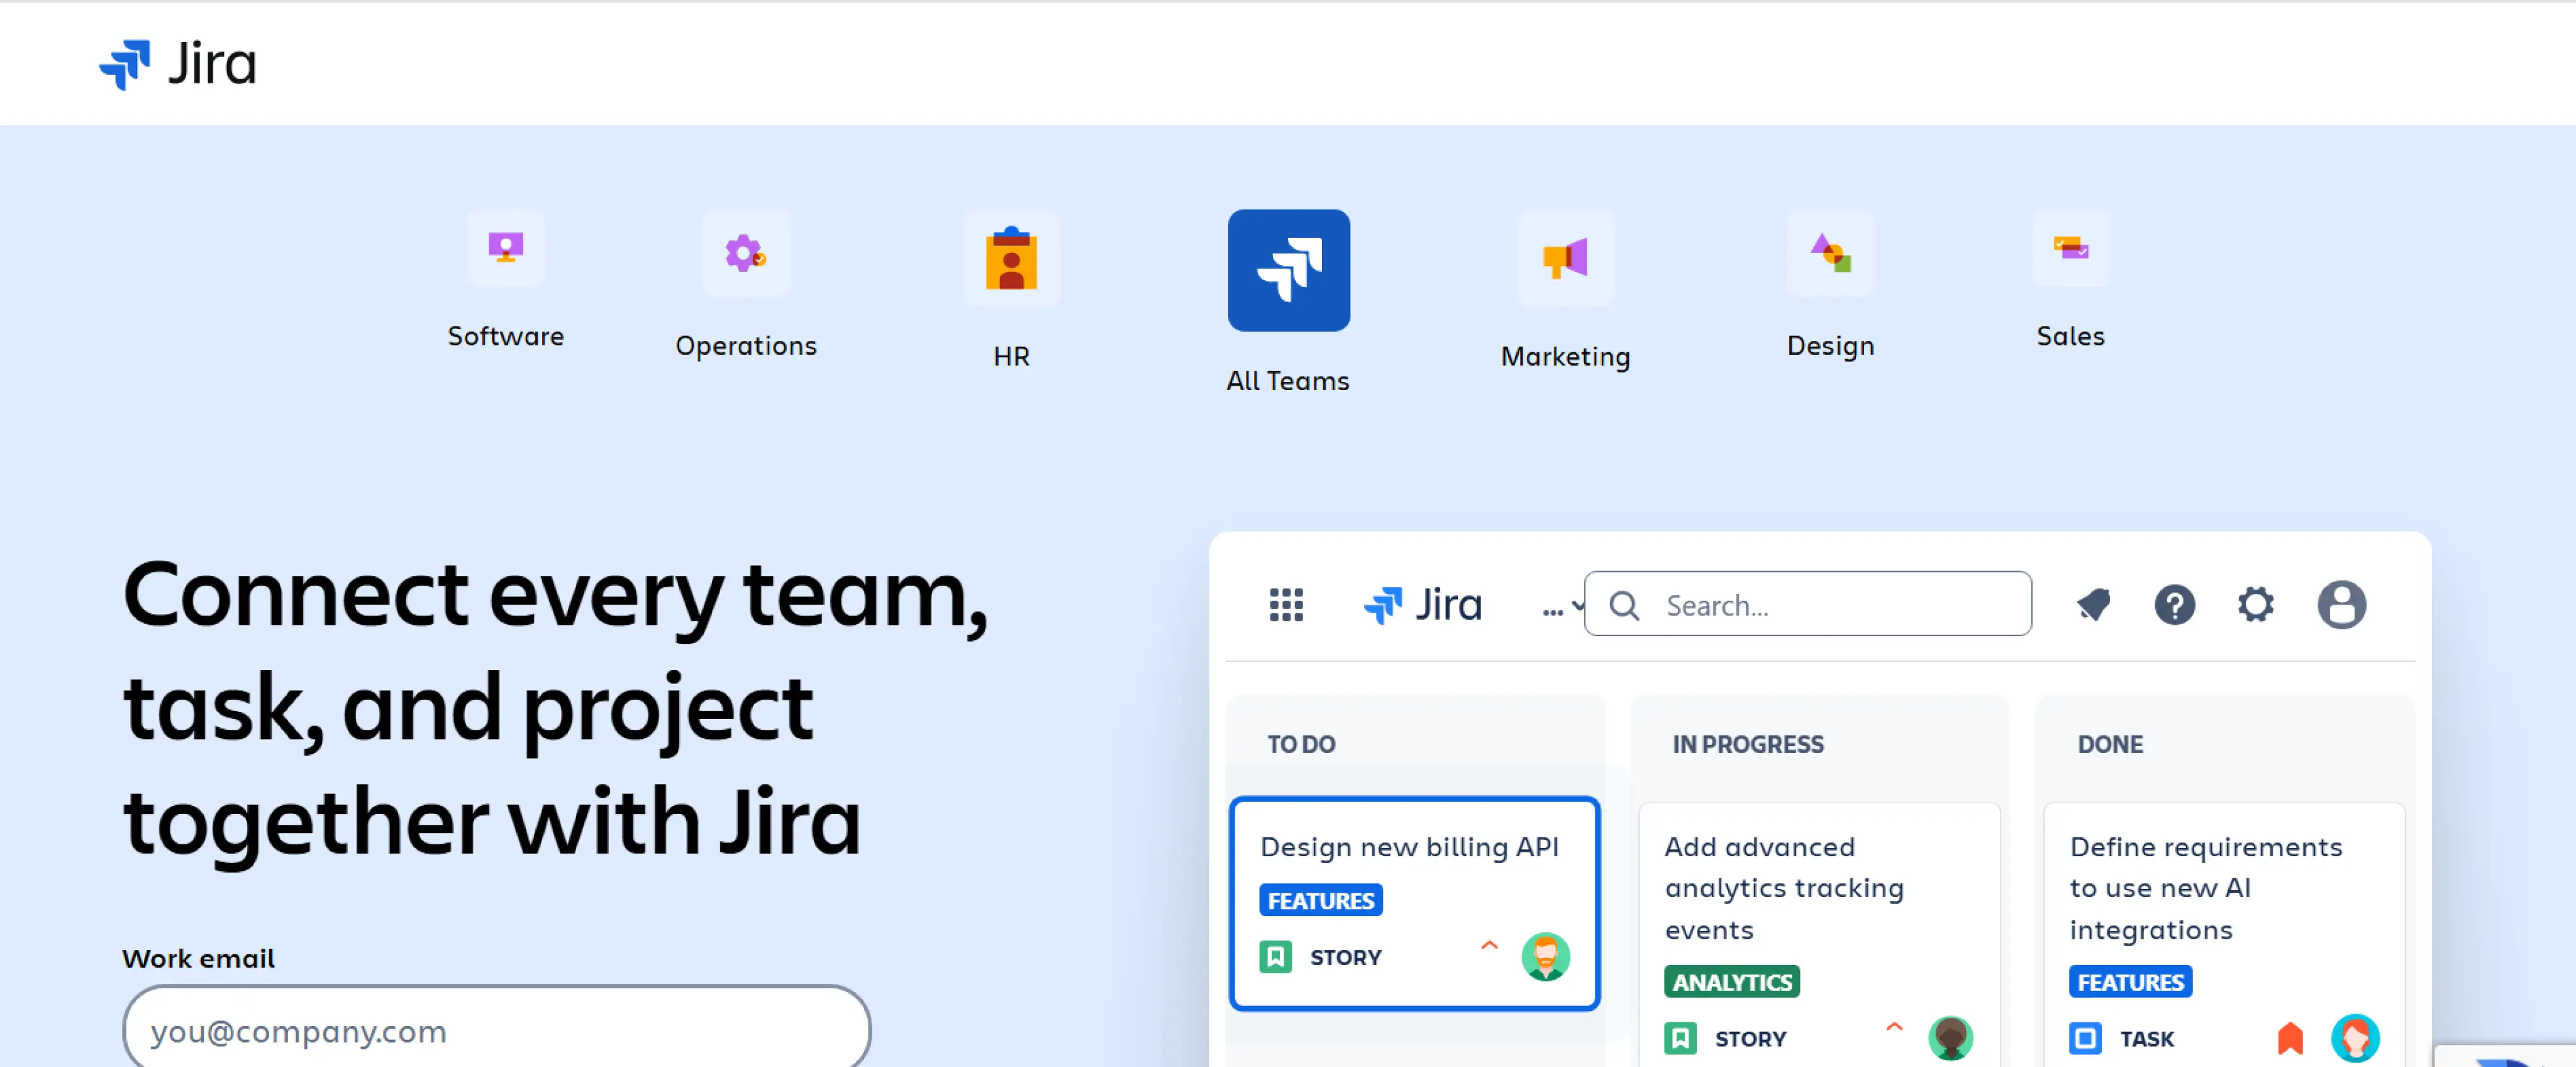Switch to the Sales team tab
This screenshot has height=1067, width=2576.
point(2070,249)
